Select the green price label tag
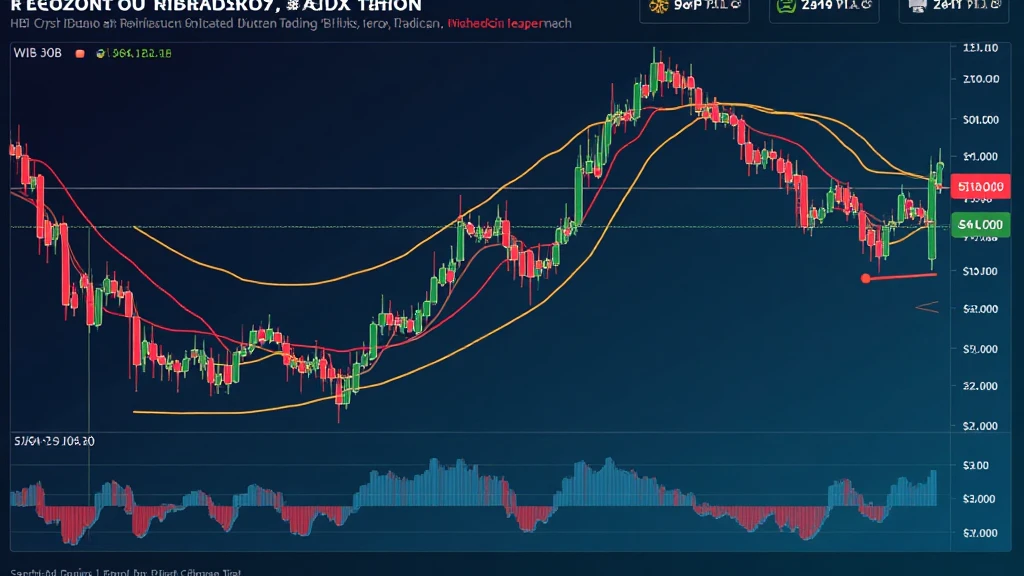Screen dimensions: 1024x576 coord(980,226)
